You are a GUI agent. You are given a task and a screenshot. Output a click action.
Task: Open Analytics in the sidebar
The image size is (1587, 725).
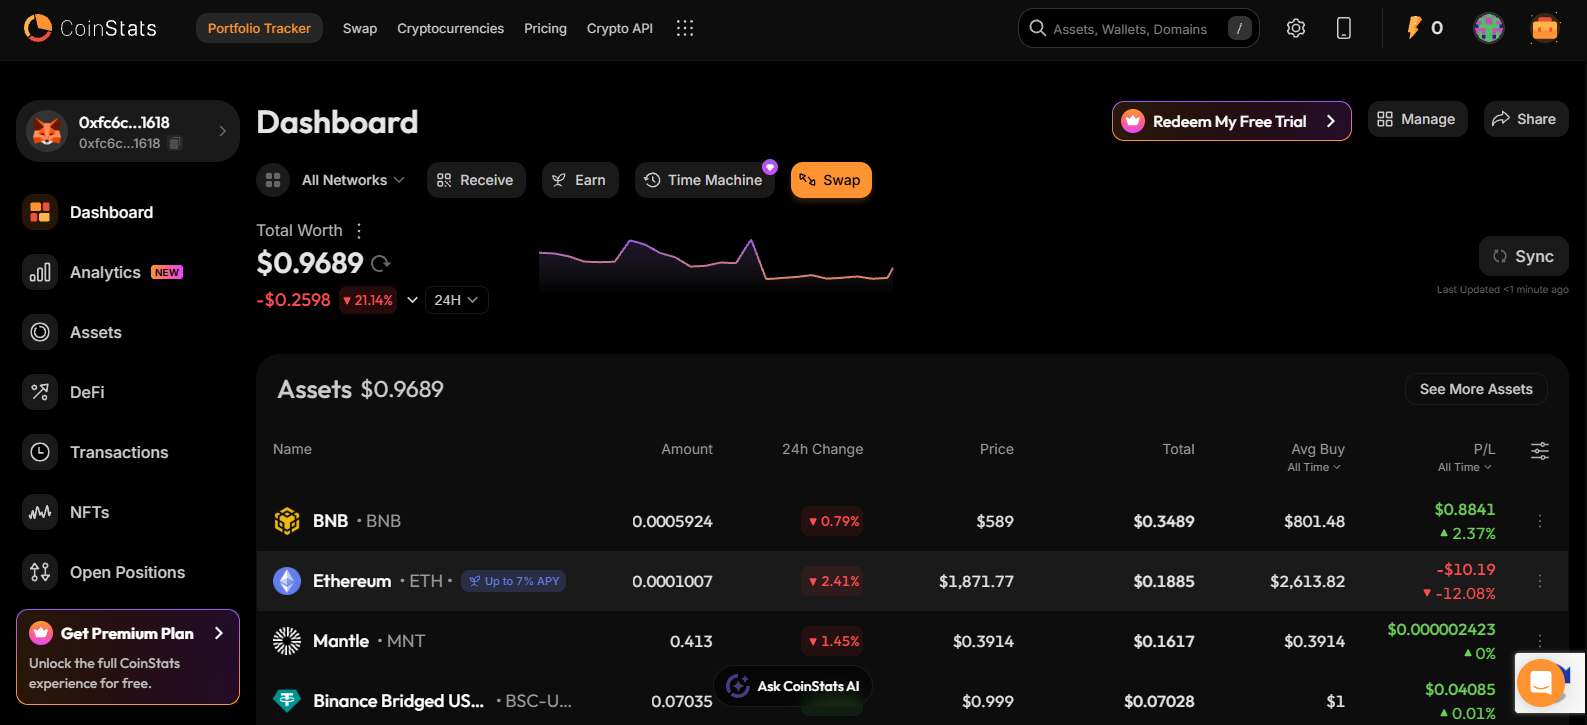click(x=128, y=272)
